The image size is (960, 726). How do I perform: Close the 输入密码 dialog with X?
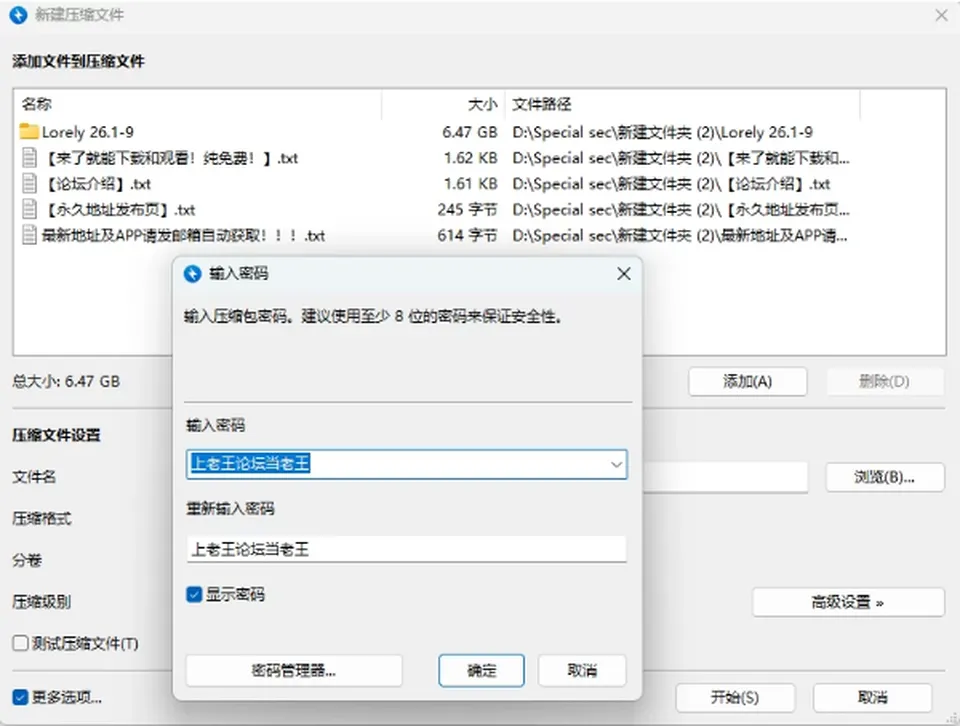point(623,274)
